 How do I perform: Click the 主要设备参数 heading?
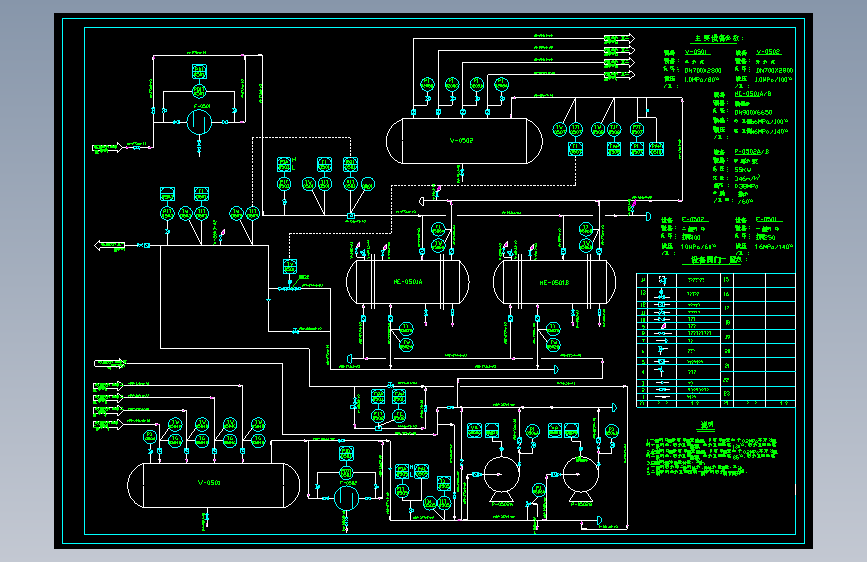(719, 38)
